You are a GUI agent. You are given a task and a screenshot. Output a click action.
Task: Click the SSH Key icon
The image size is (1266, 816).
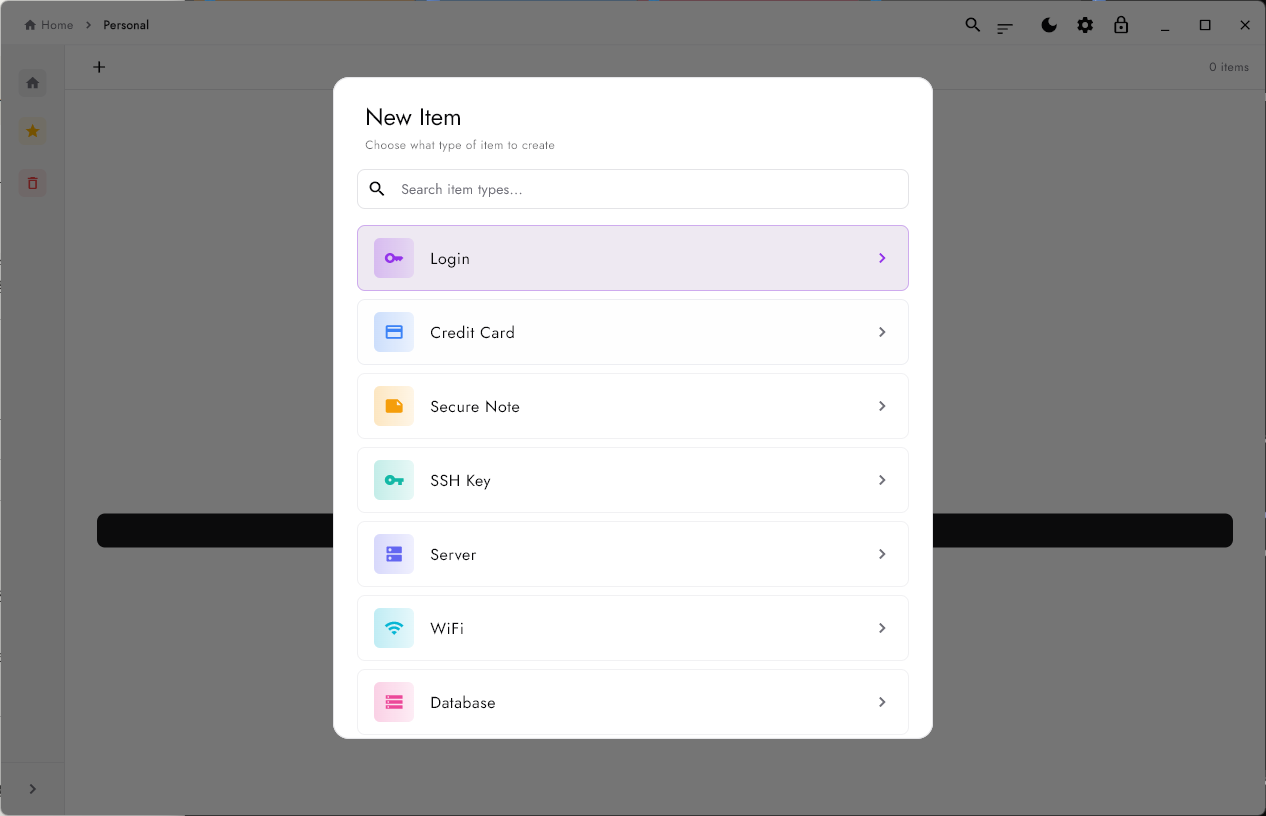(394, 480)
